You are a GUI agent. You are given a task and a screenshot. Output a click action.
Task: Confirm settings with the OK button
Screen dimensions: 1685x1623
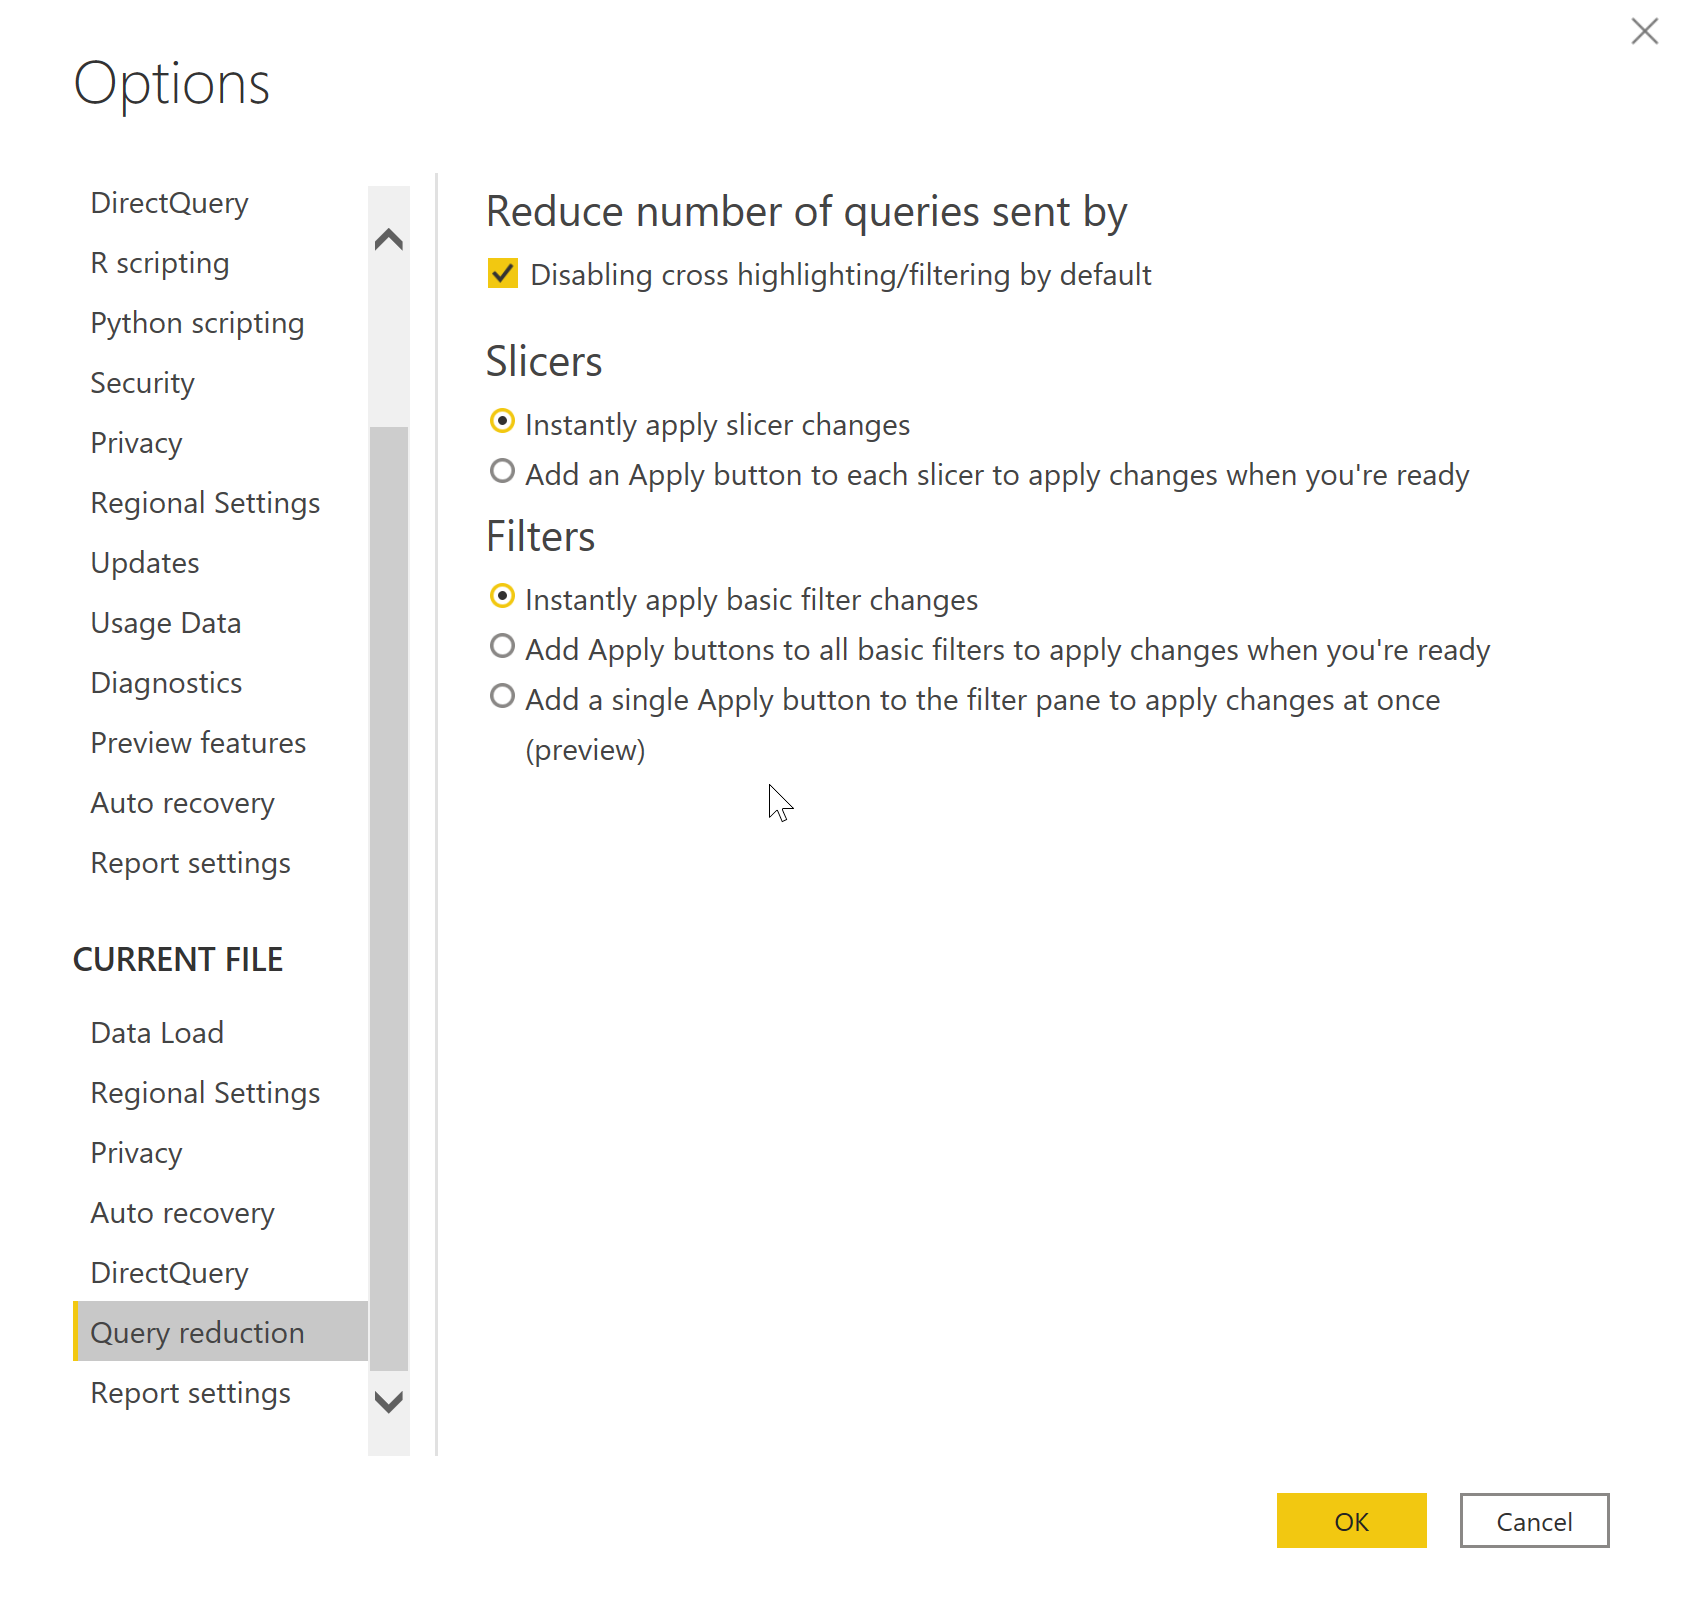click(x=1351, y=1520)
